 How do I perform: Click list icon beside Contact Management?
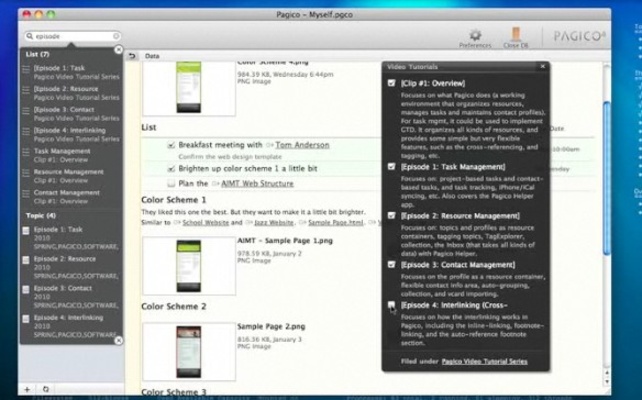(26, 194)
